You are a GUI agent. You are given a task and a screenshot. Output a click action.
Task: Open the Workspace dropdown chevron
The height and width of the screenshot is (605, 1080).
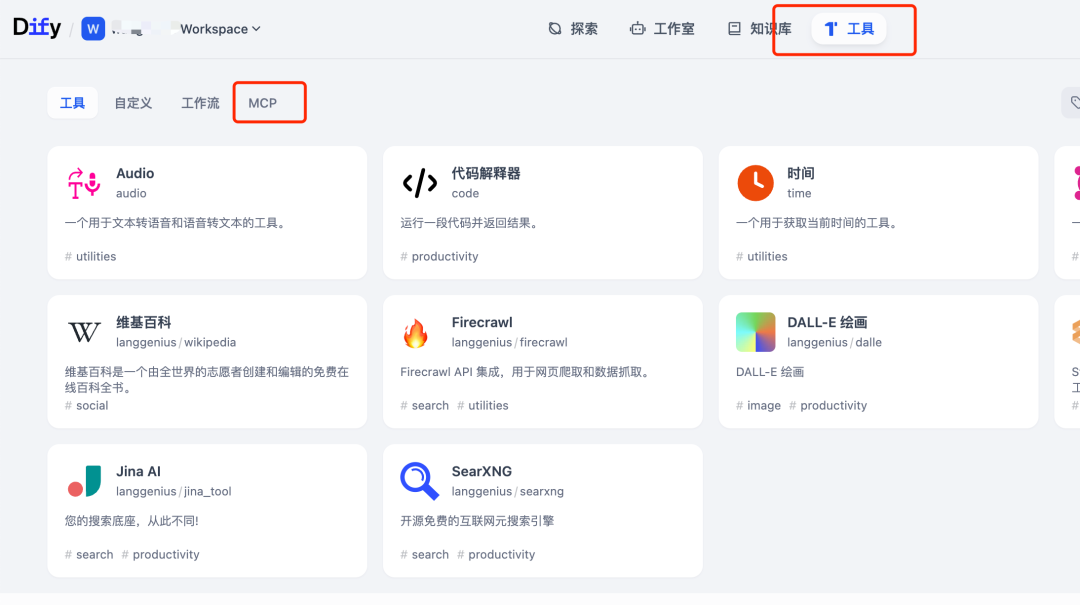[256, 29]
